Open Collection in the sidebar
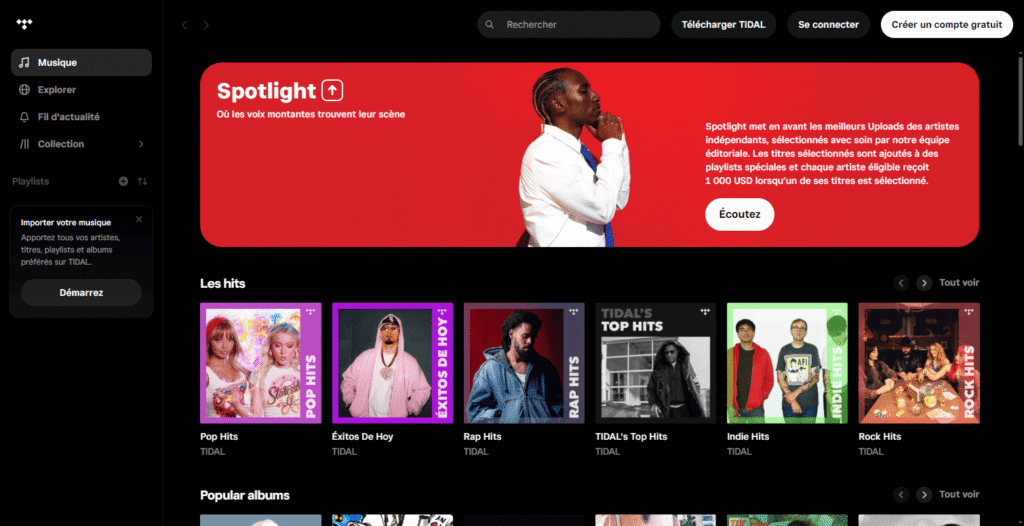Screen dimensions: 1024x526 81,144
